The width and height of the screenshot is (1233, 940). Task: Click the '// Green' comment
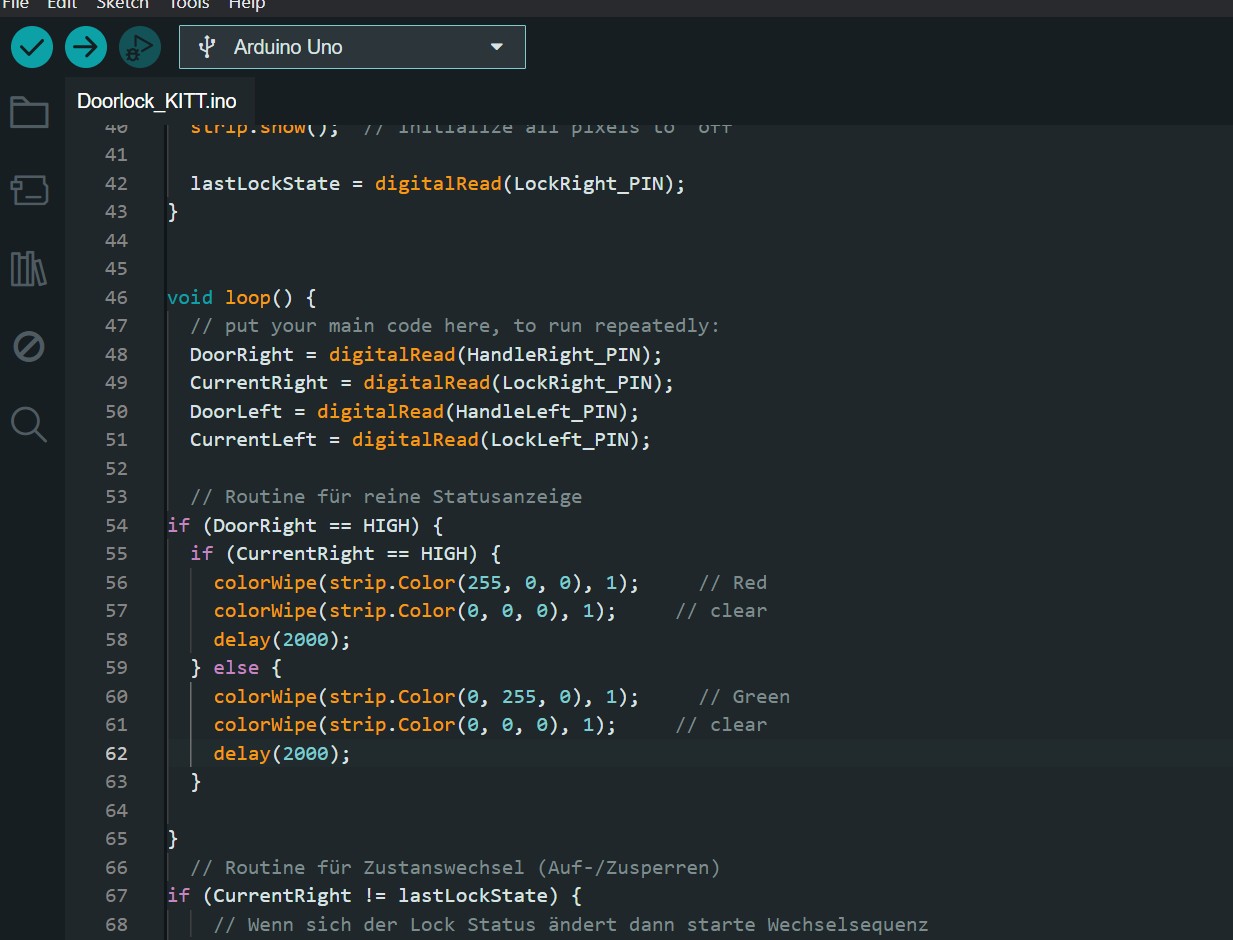(744, 696)
